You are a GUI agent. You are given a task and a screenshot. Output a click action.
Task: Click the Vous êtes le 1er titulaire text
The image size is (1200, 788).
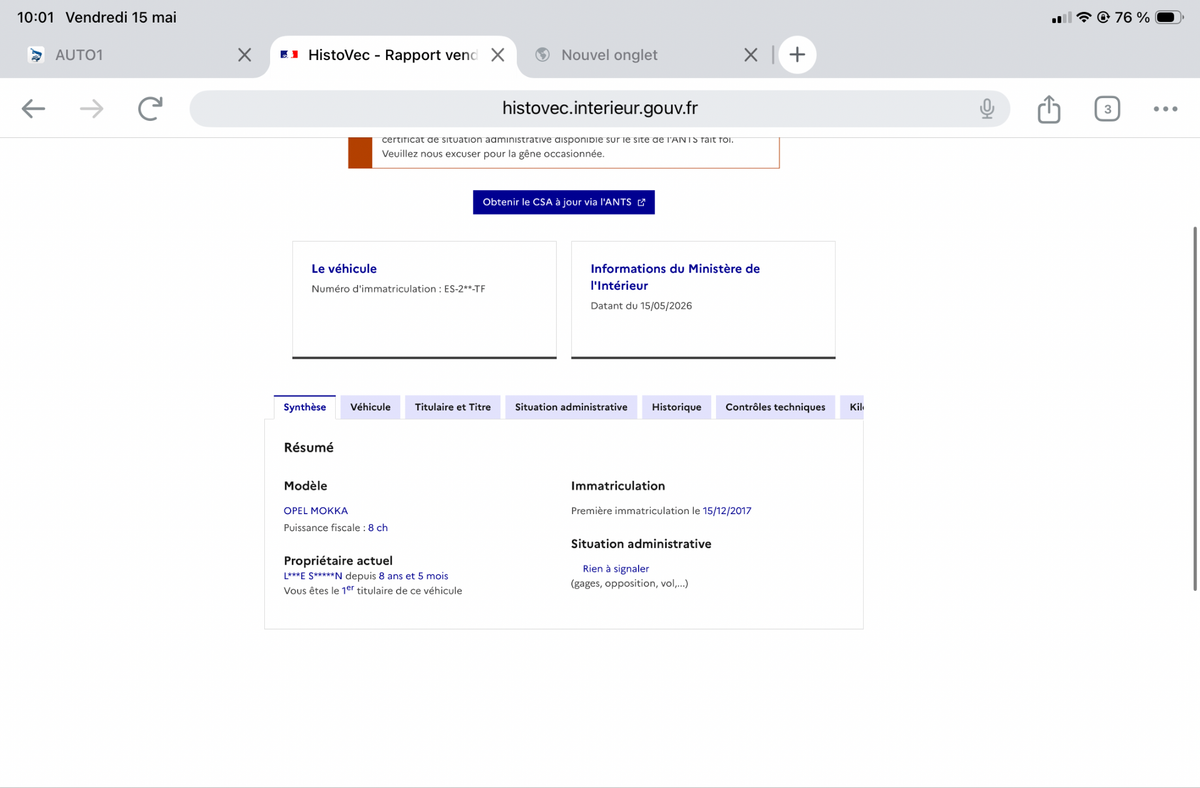(x=373, y=590)
